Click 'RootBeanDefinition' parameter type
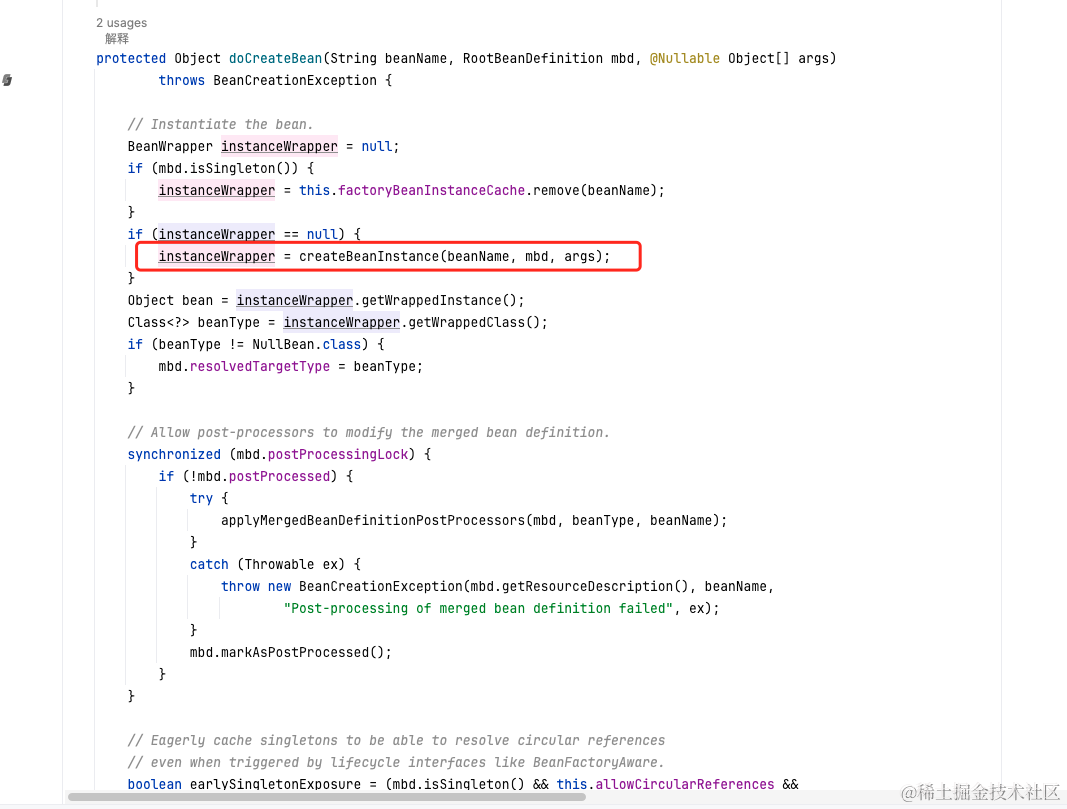Viewport: 1067px width, 809px height. 532,59
